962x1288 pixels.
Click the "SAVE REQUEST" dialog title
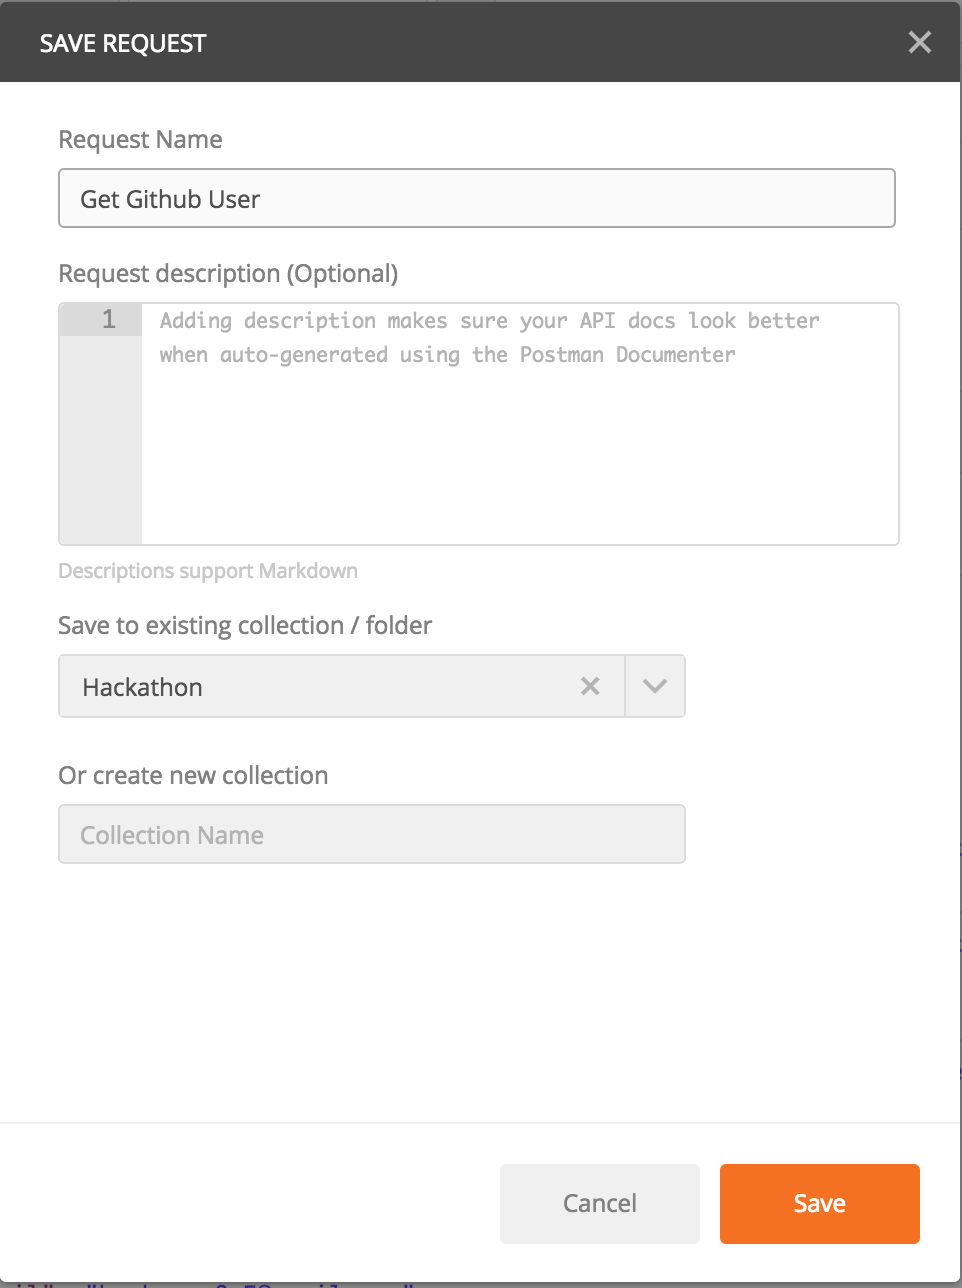pos(123,44)
